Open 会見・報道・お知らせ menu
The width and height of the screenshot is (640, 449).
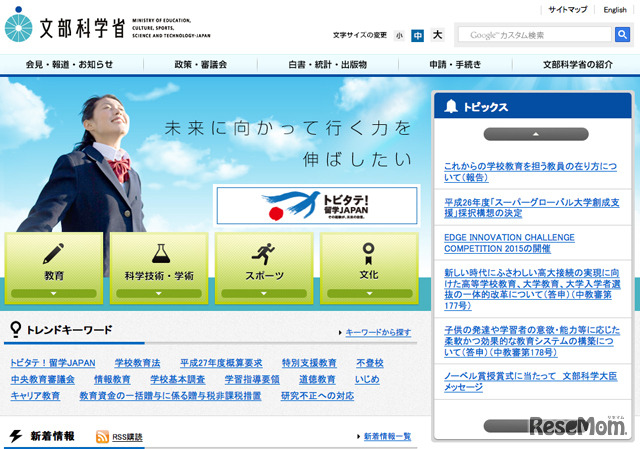69,64
